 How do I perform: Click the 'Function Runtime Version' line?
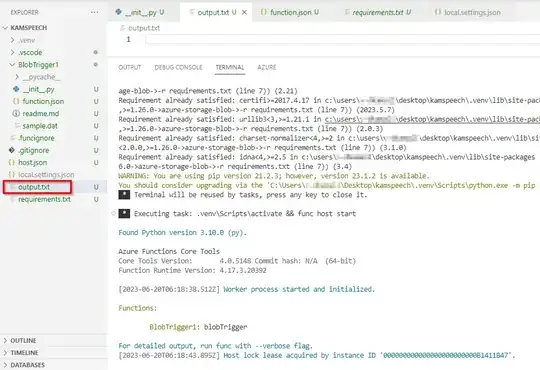(x=192, y=270)
